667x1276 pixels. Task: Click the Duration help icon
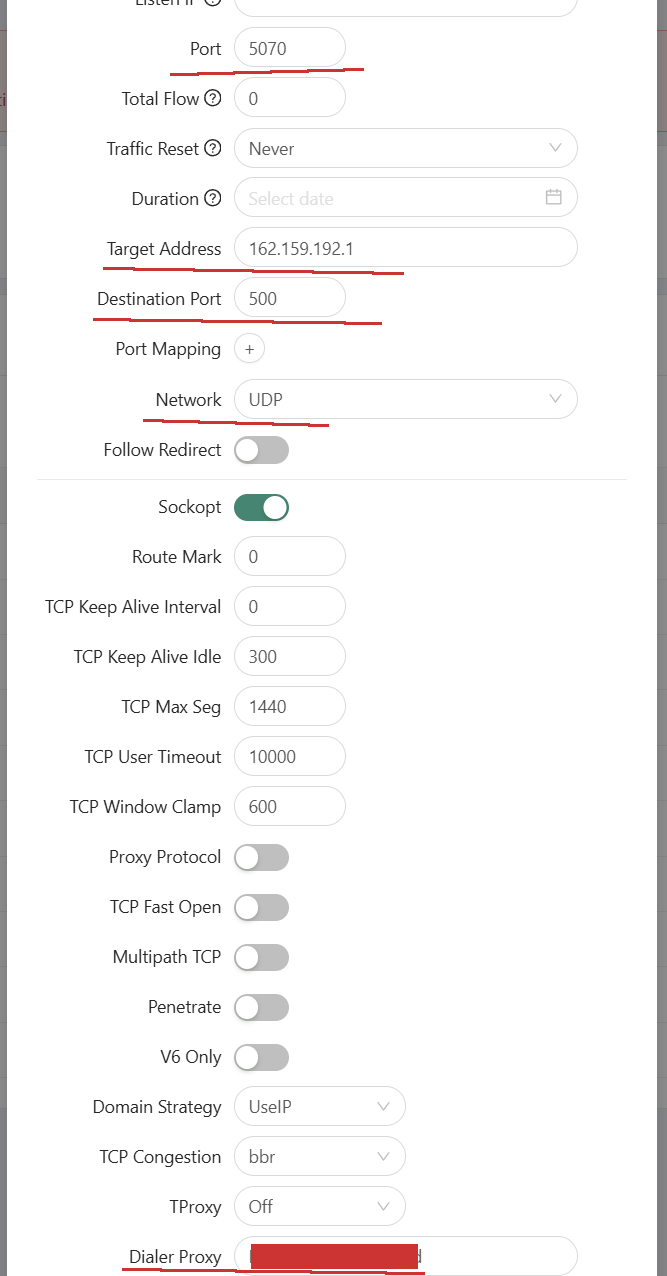pyautogui.click(x=213, y=199)
